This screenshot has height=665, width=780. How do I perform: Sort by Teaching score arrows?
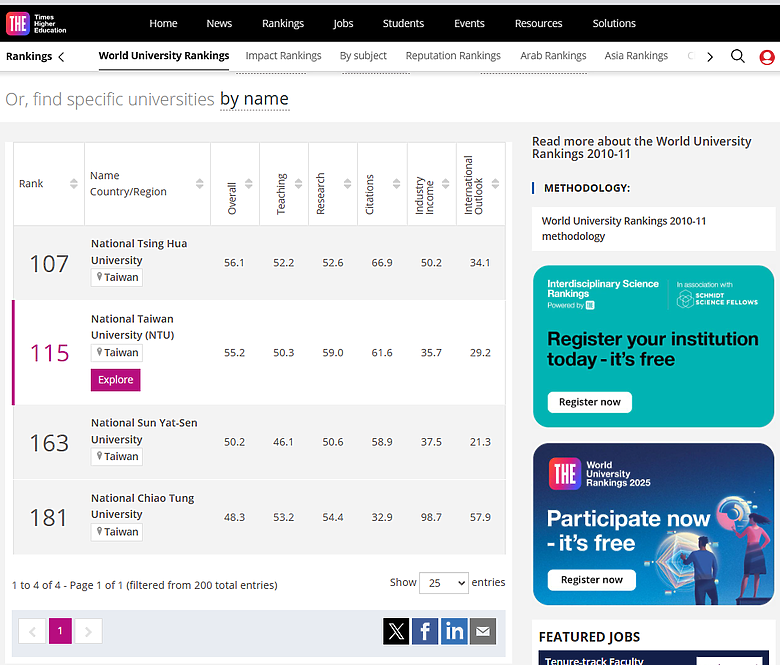point(298,184)
